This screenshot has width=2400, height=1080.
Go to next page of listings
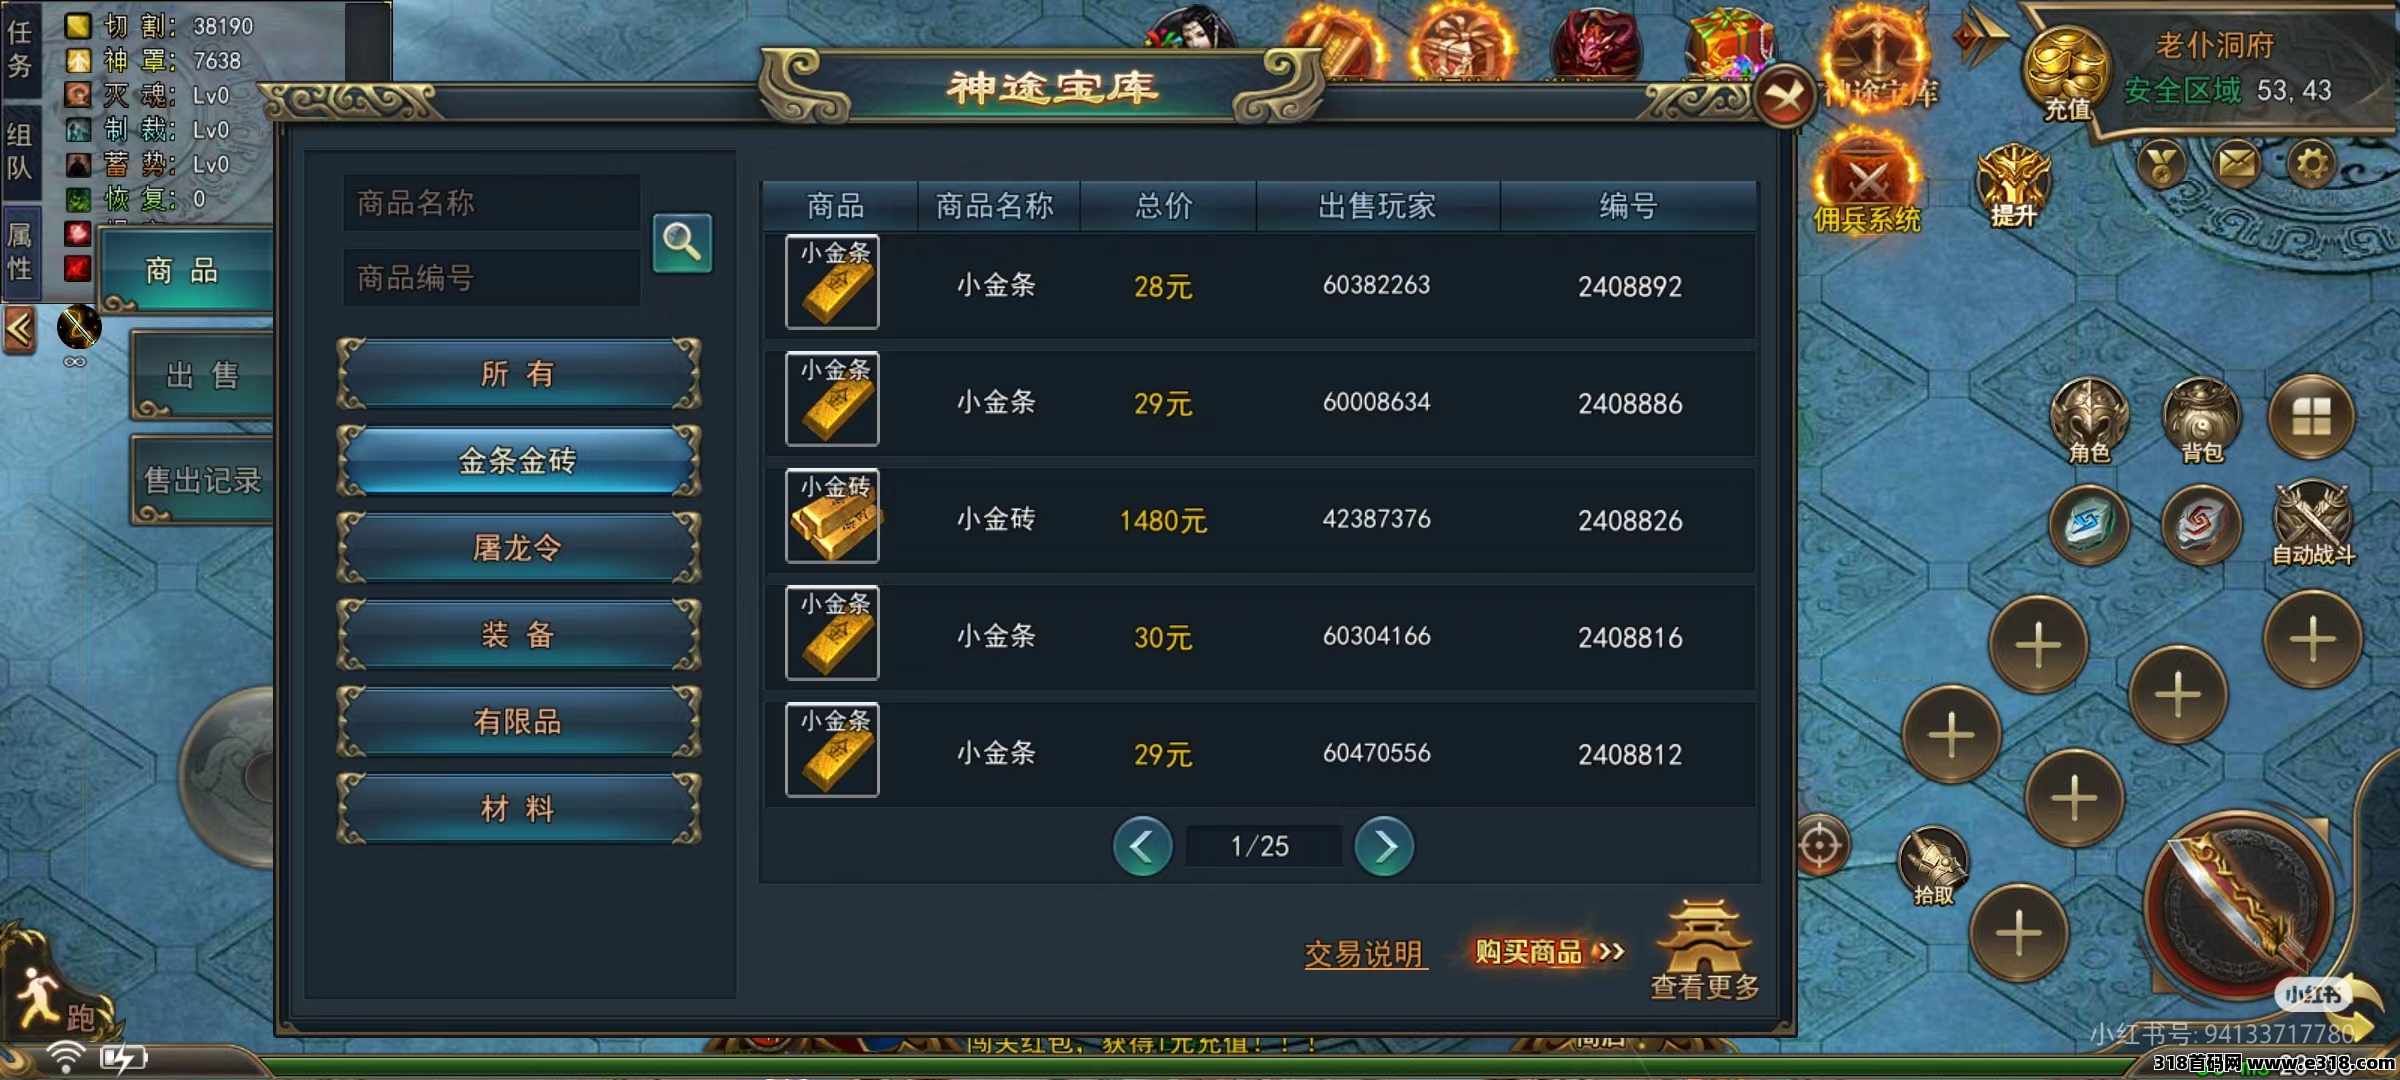(1384, 847)
